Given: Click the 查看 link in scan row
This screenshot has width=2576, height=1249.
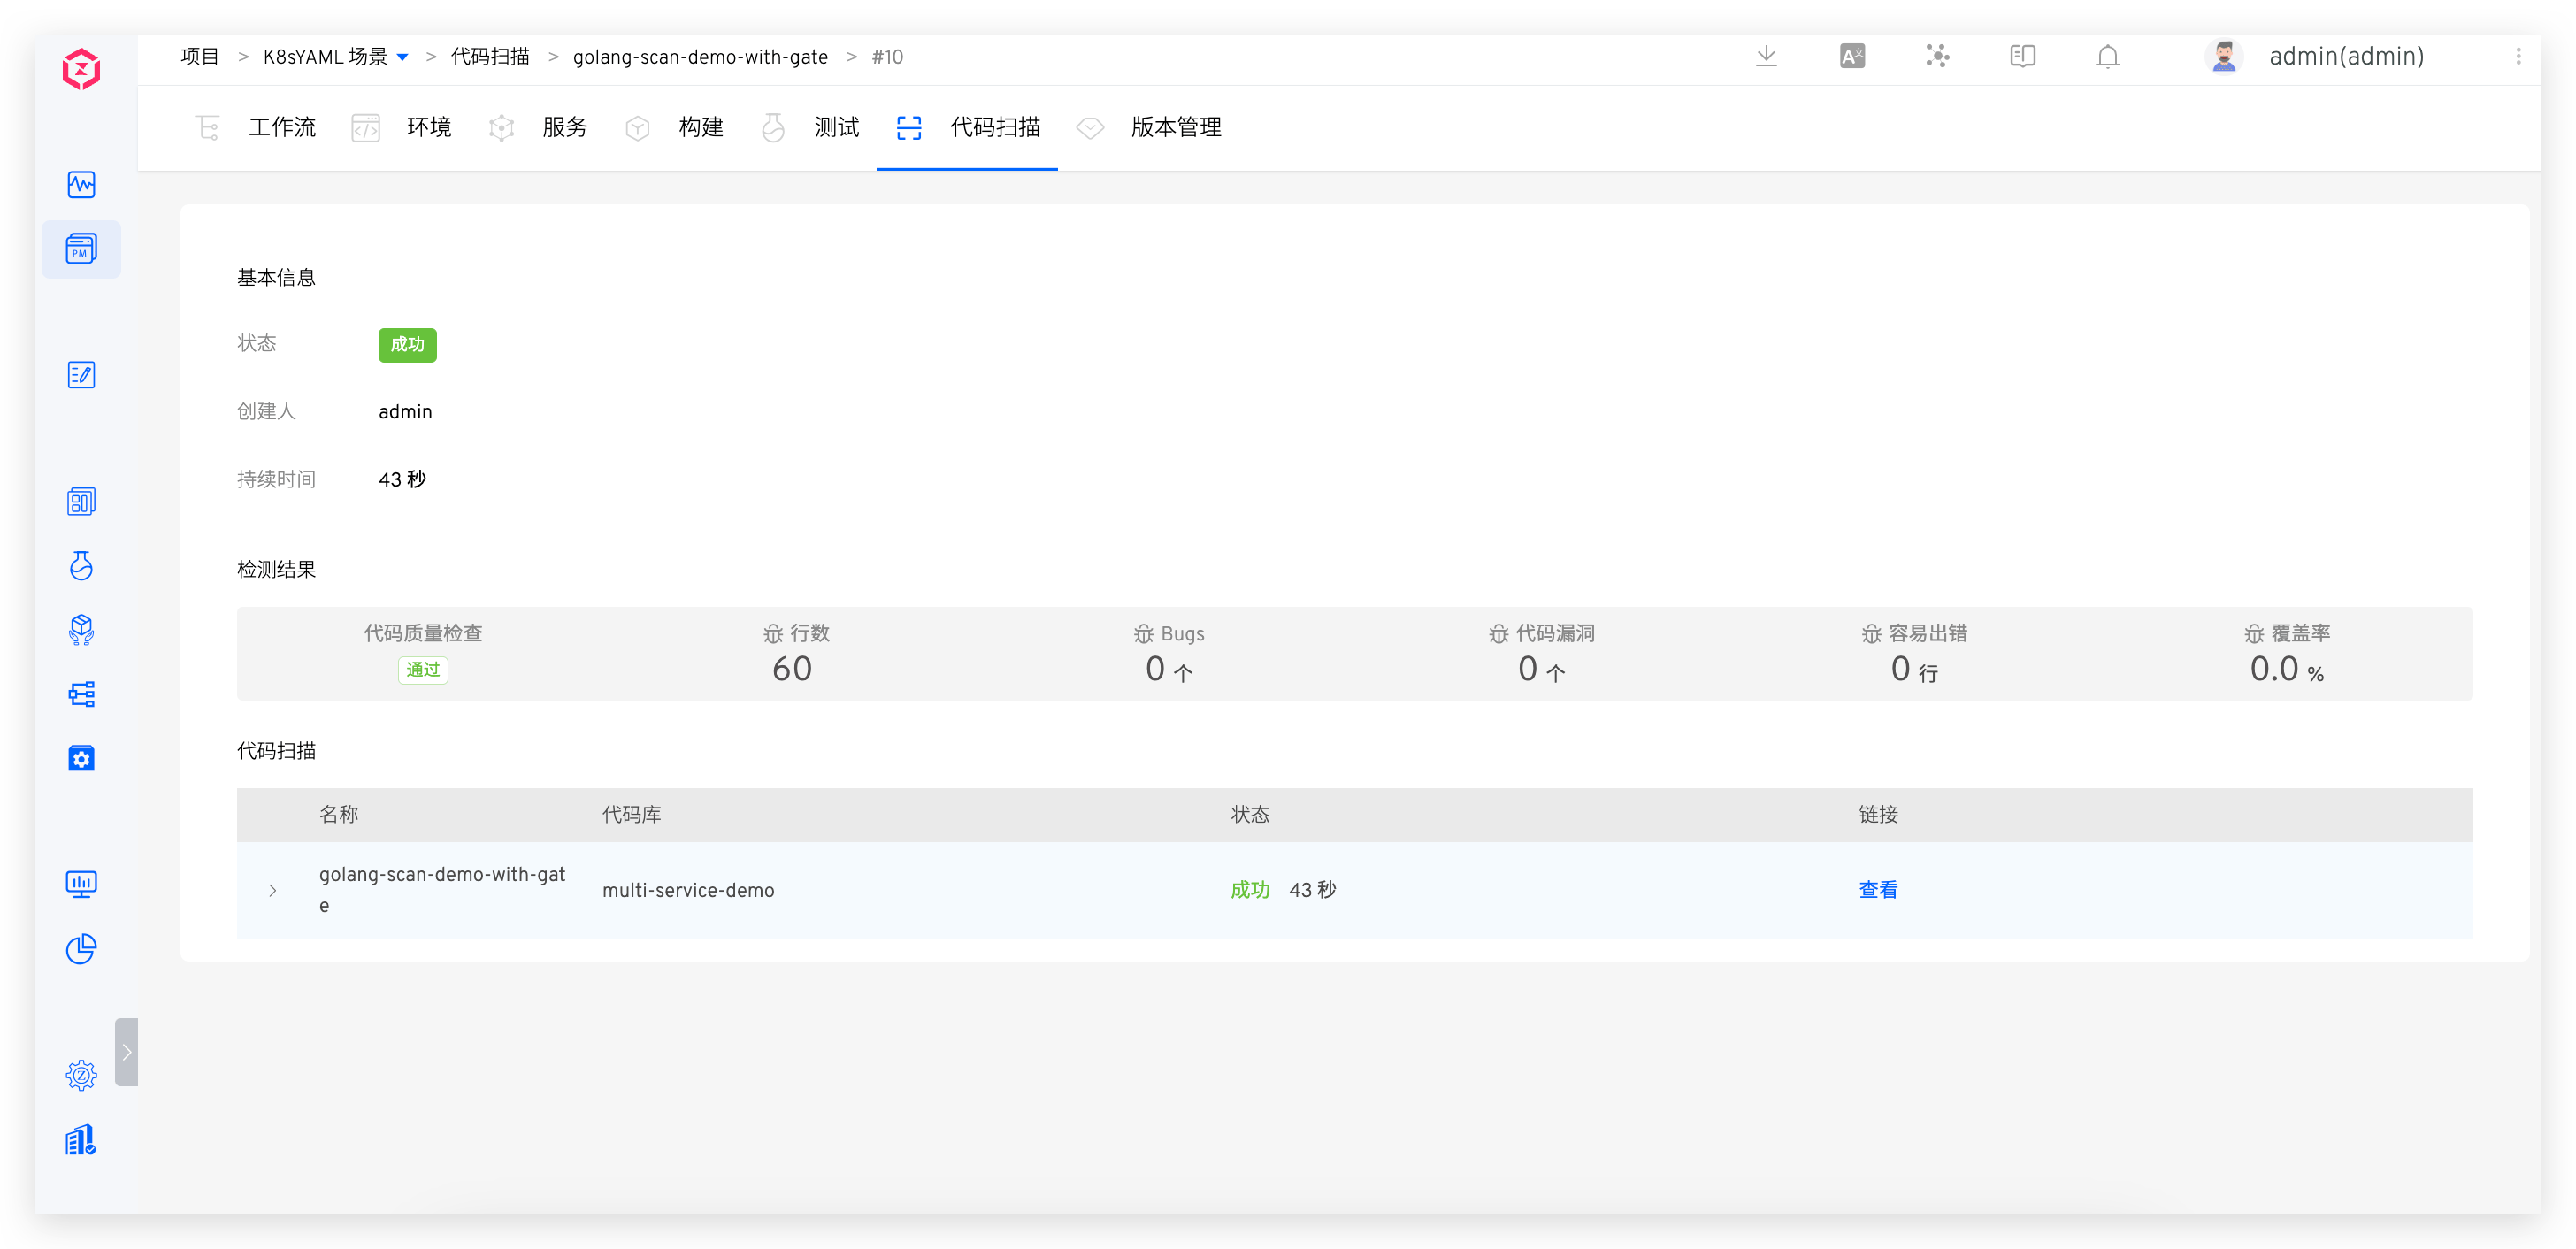Looking at the screenshot, I should pyautogui.click(x=1877, y=890).
